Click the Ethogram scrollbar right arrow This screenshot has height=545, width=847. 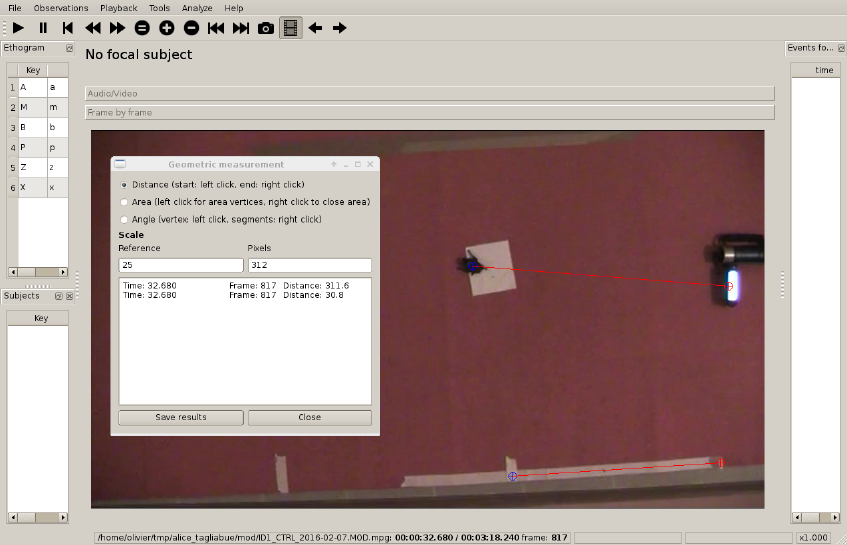point(63,272)
